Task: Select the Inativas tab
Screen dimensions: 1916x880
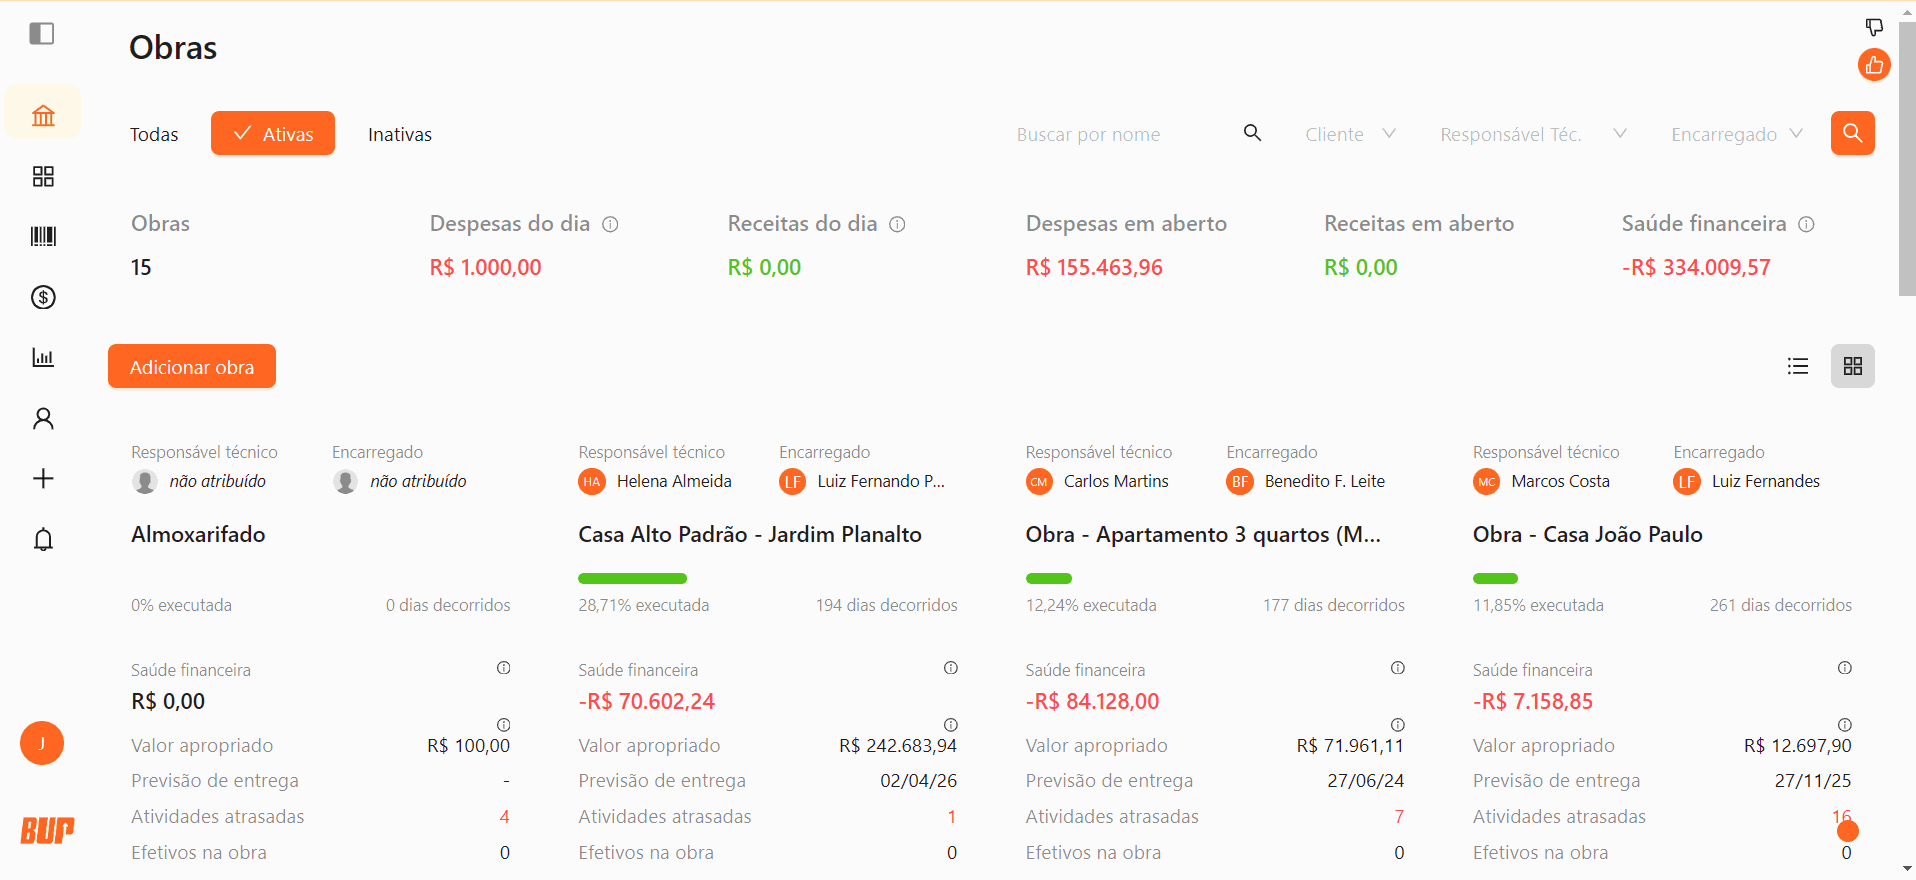Action: point(400,134)
